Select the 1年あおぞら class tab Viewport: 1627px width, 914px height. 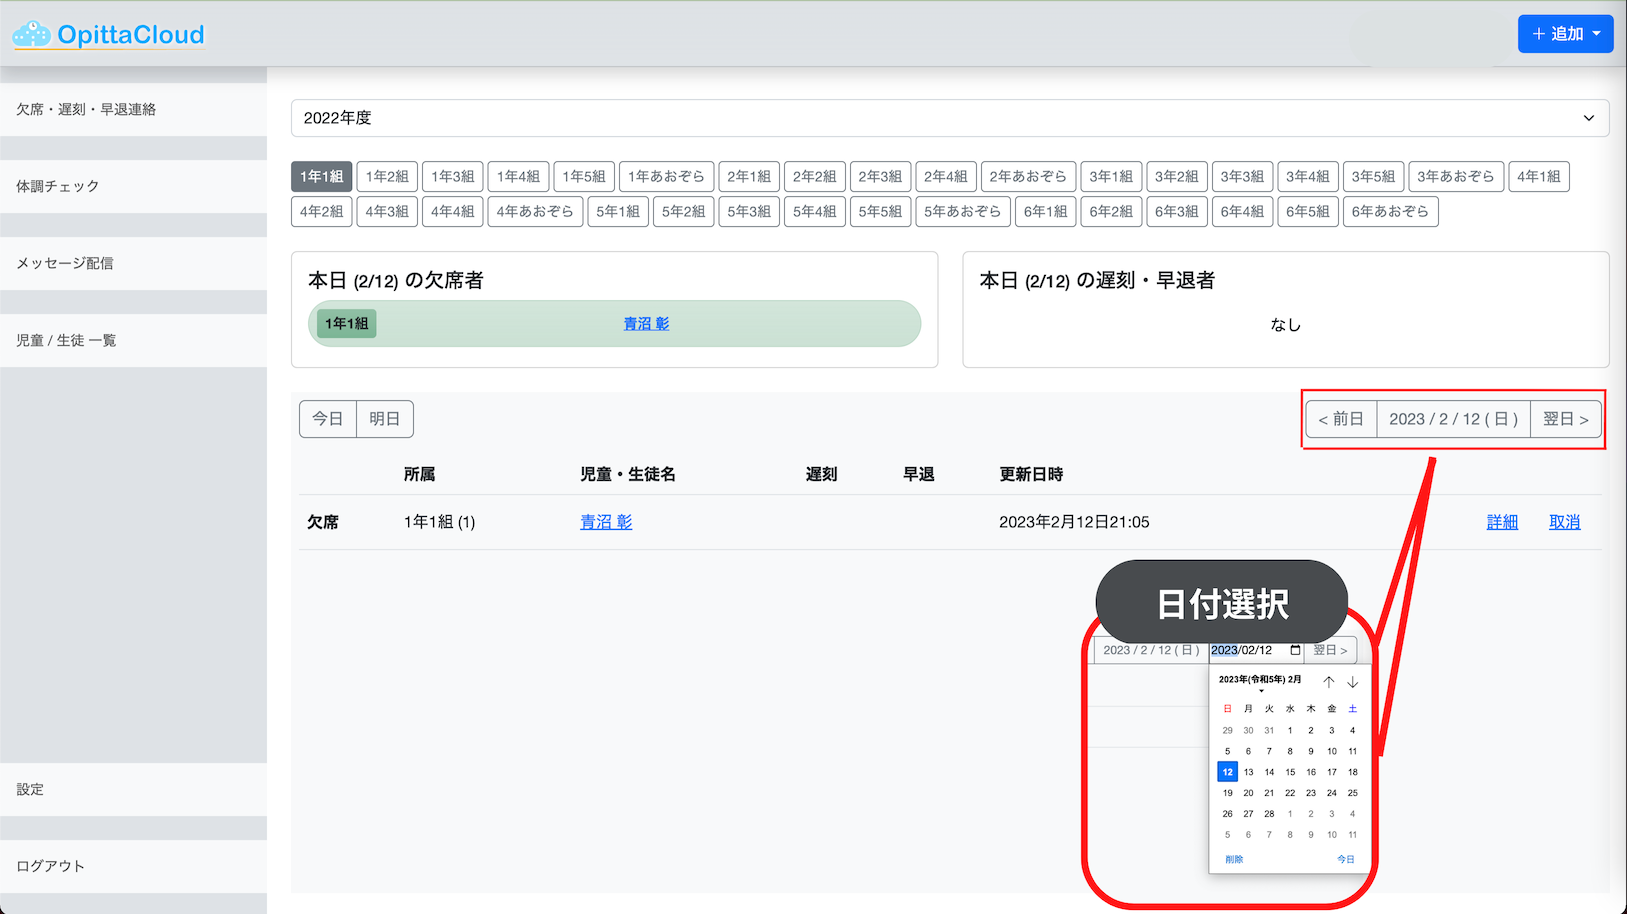[x=666, y=176]
